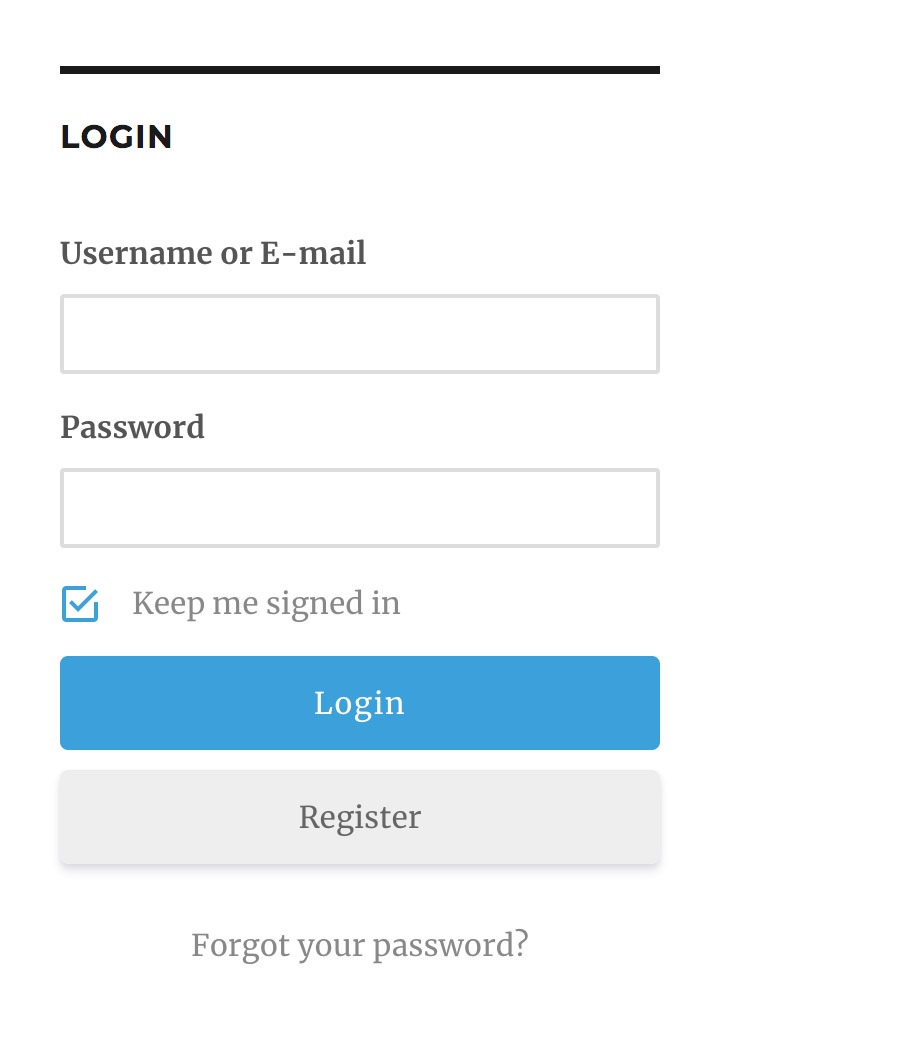The height and width of the screenshot is (1040, 916).
Task: Click the "Keep me signed in" label text
Action: (x=266, y=604)
